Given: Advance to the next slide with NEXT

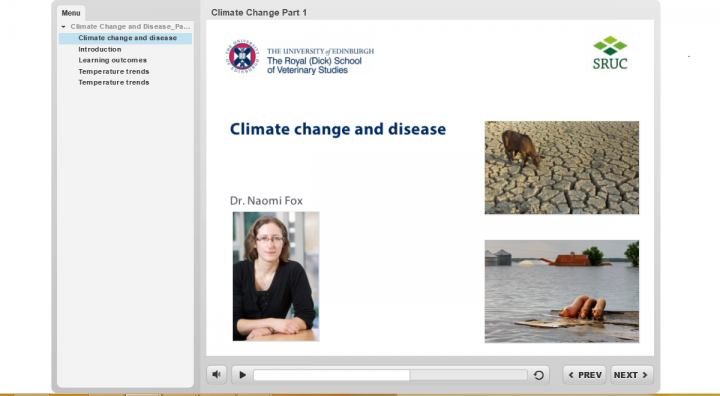Looking at the screenshot, I should (x=631, y=375).
